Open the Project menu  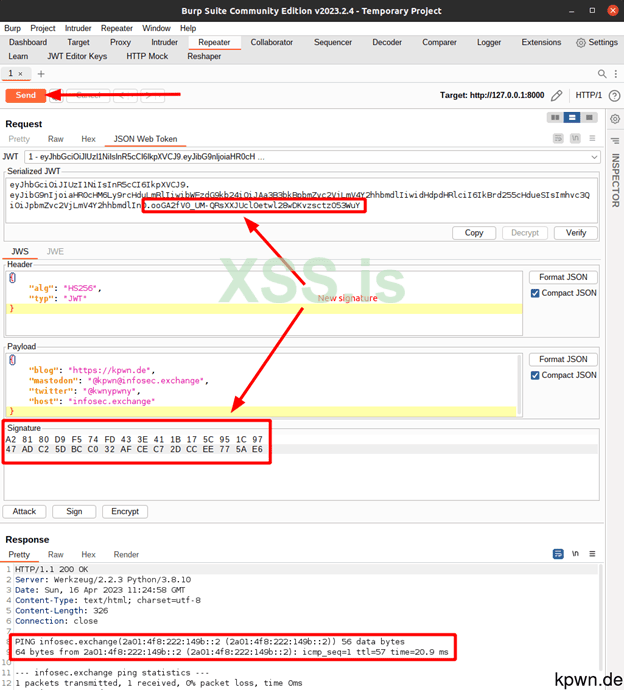point(43,28)
